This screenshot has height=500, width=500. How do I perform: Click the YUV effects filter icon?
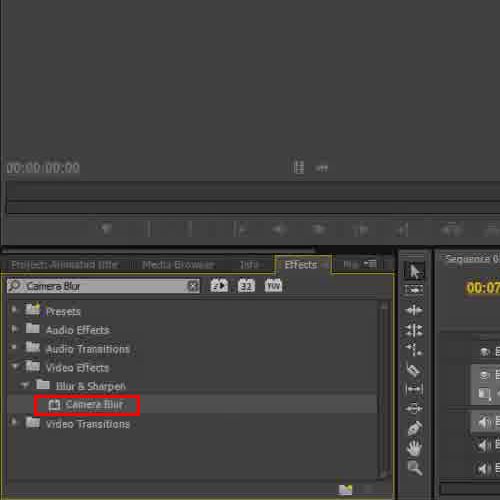[273, 286]
